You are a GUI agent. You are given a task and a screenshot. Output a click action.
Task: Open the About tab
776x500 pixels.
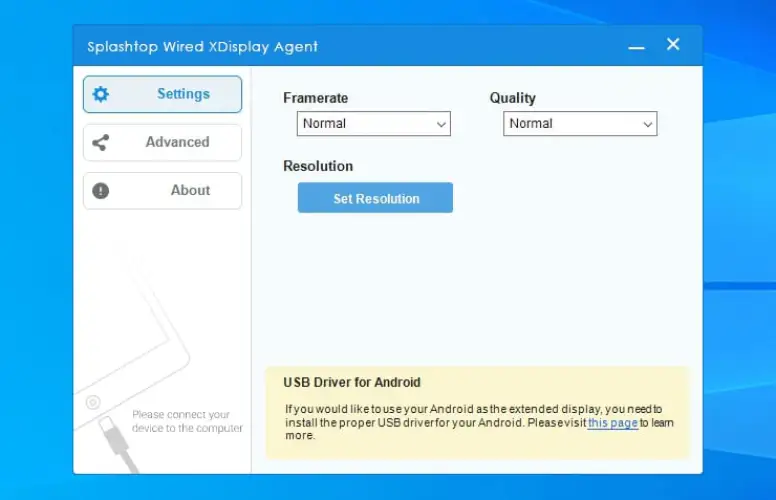pyautogui.click(x=162, y=190)
